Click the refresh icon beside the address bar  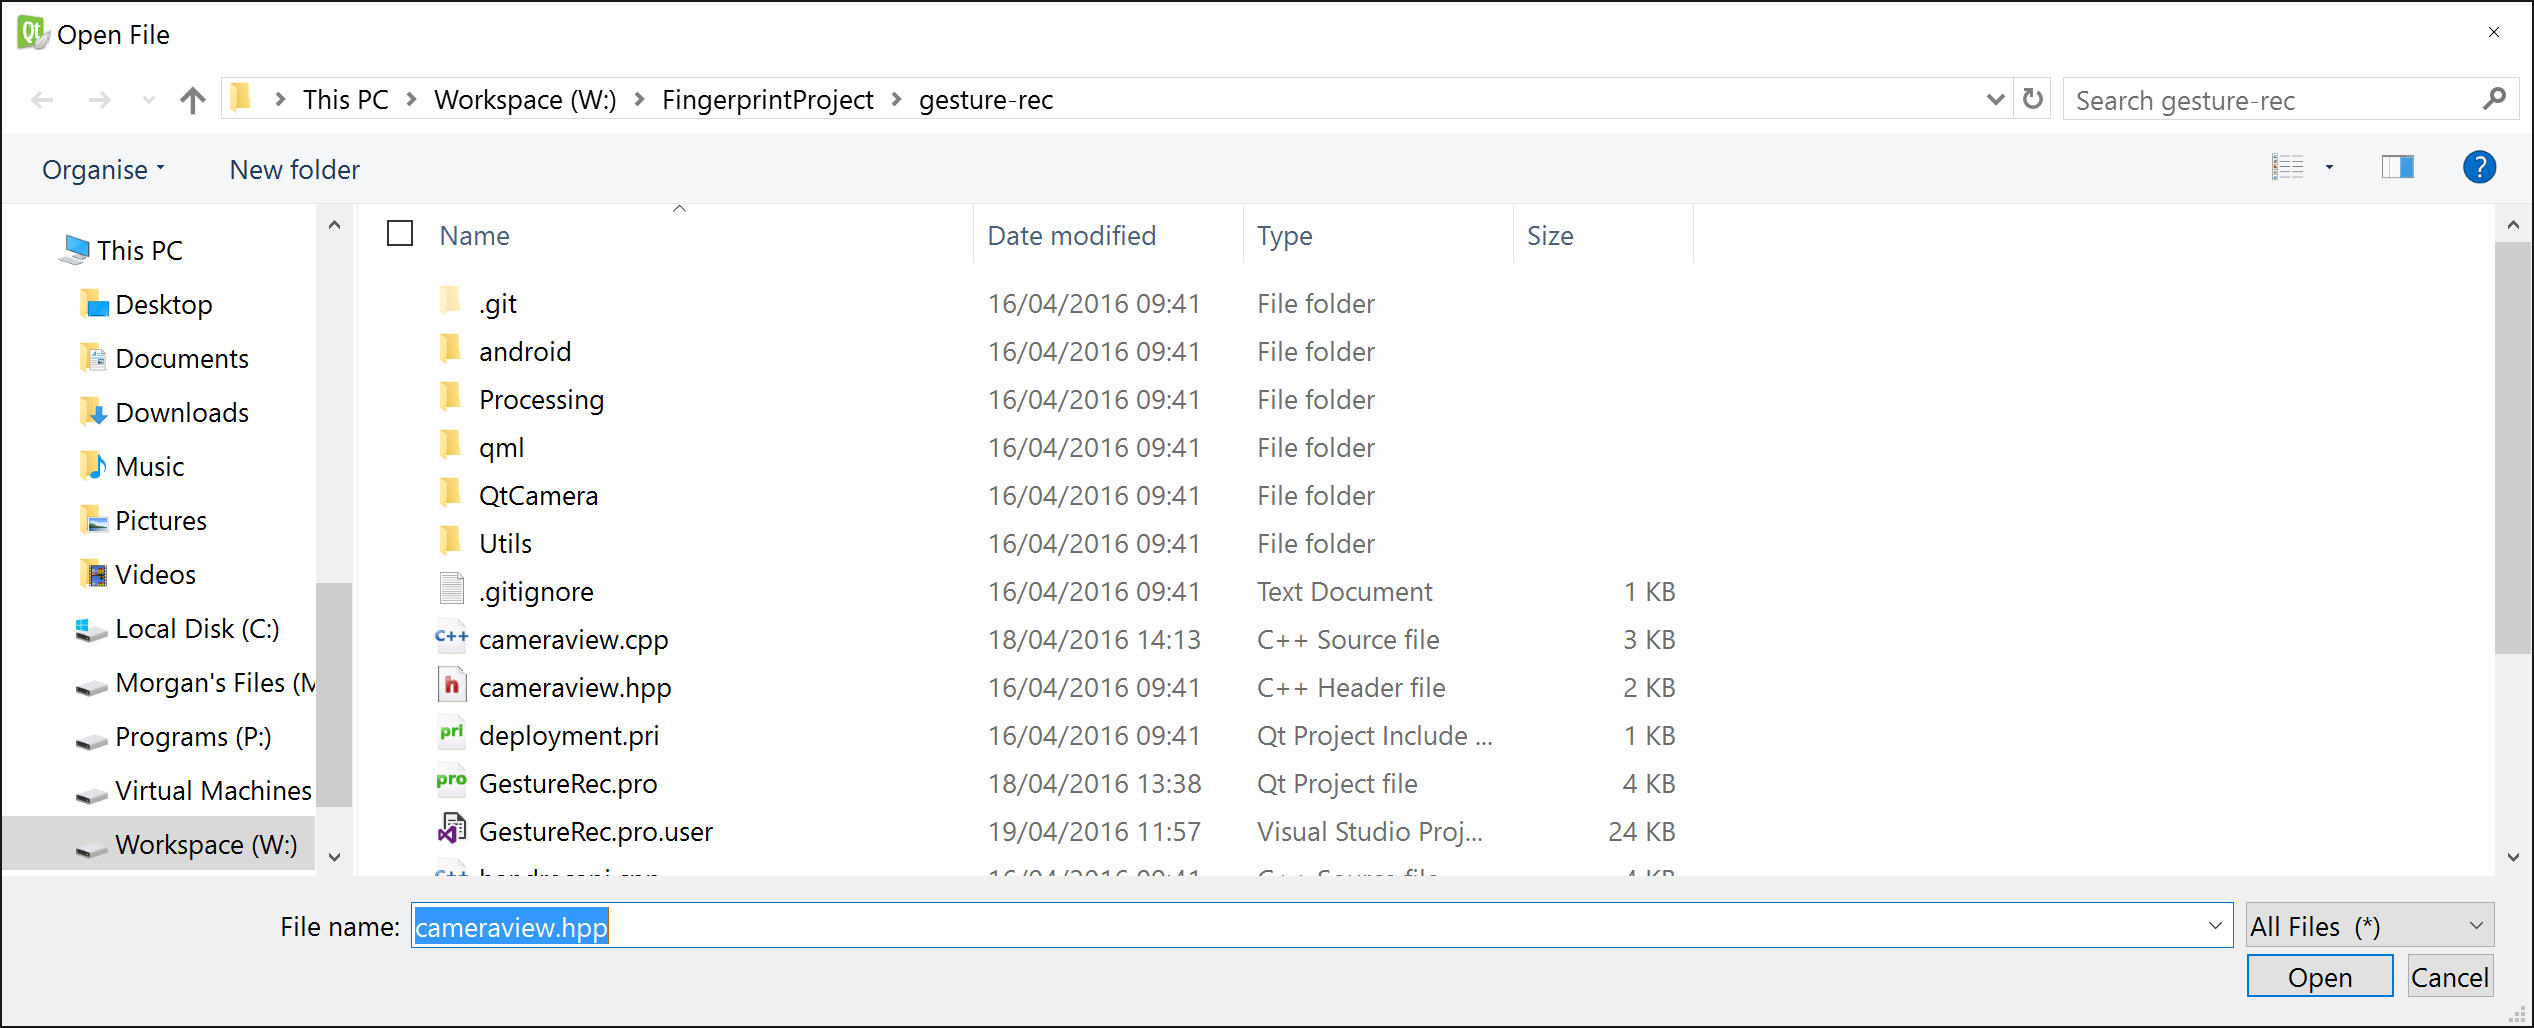(2032, 100)
